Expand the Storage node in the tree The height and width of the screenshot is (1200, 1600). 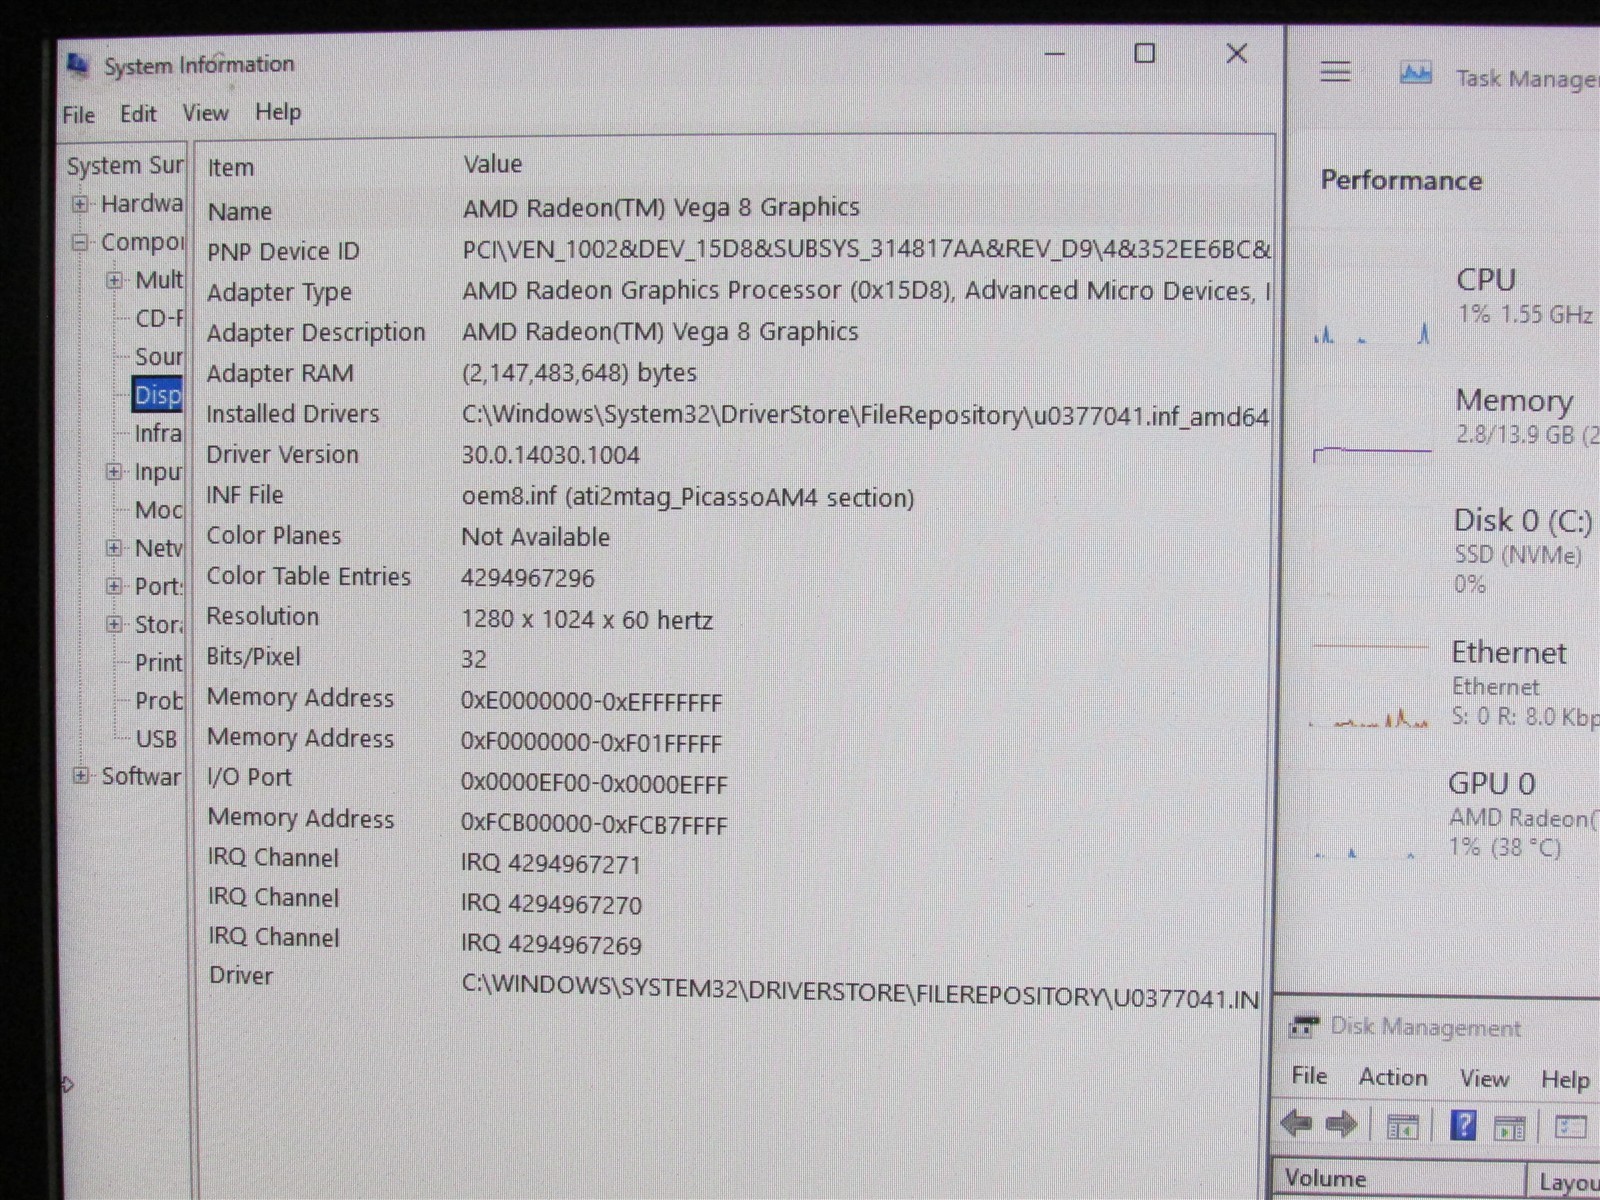point(114,624)
